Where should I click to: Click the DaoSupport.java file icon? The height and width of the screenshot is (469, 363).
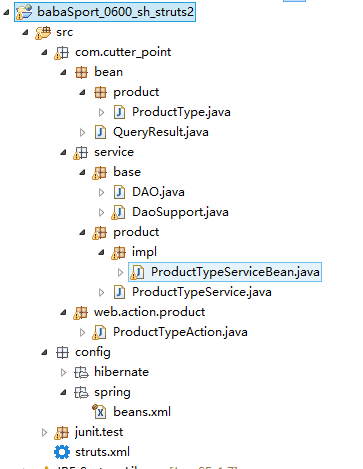[x=119, y=213]
